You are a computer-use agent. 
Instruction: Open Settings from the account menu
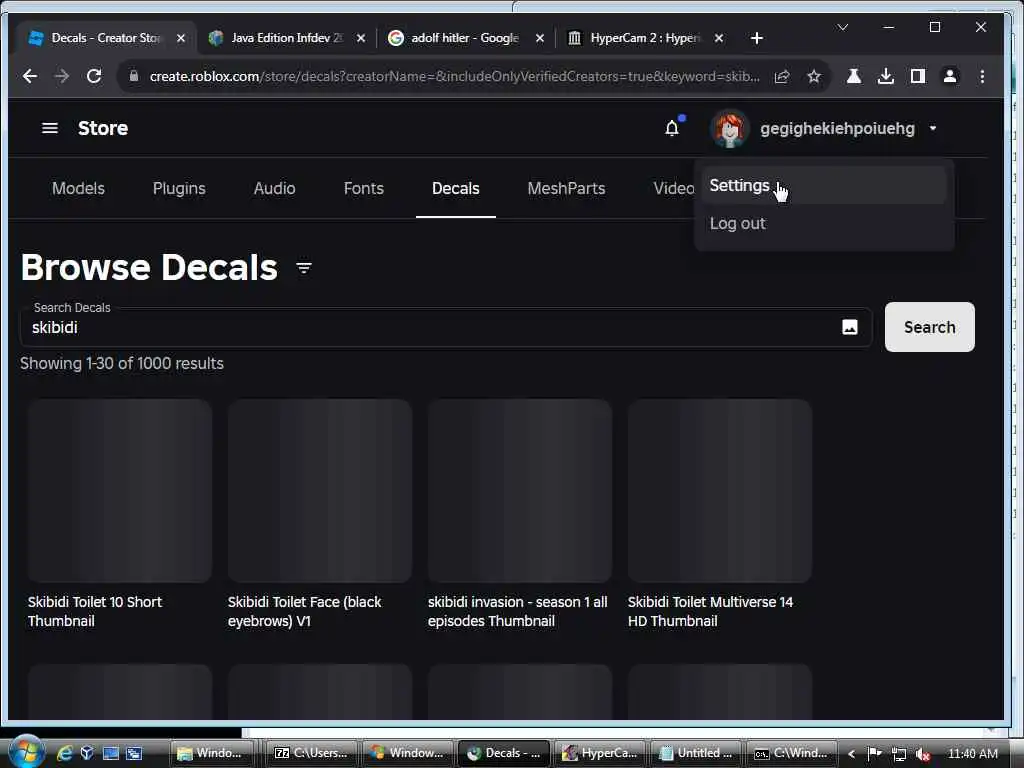coord(824,185)
